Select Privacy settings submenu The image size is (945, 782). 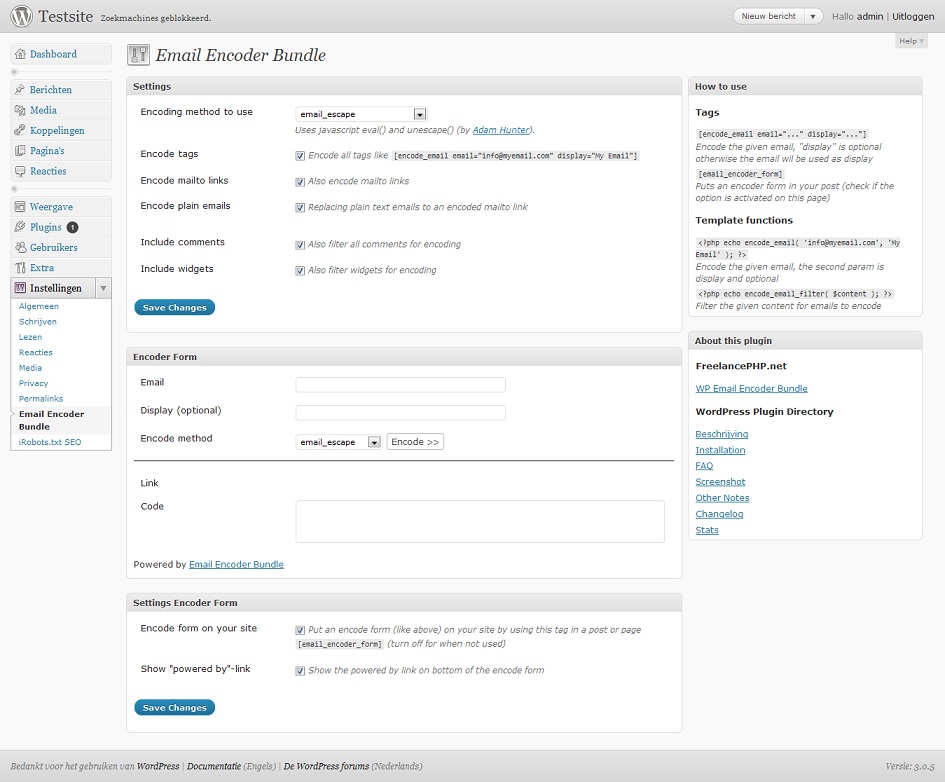pos(33,383)
